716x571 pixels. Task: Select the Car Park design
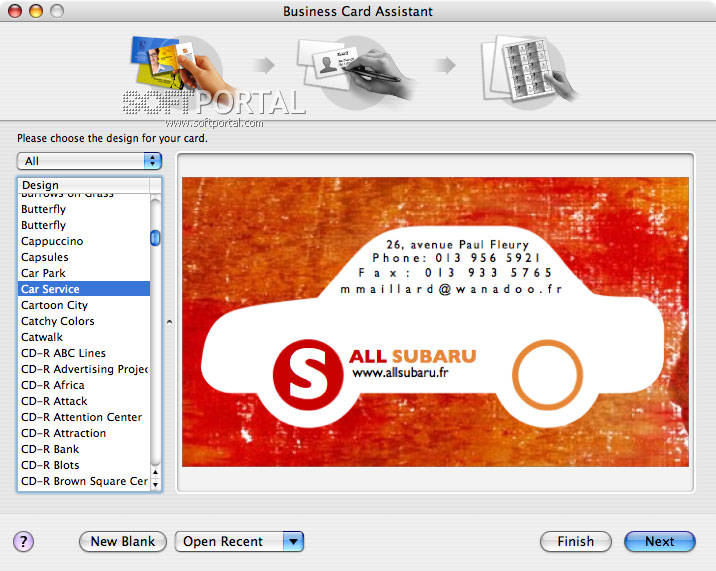(x=84, y=273)
